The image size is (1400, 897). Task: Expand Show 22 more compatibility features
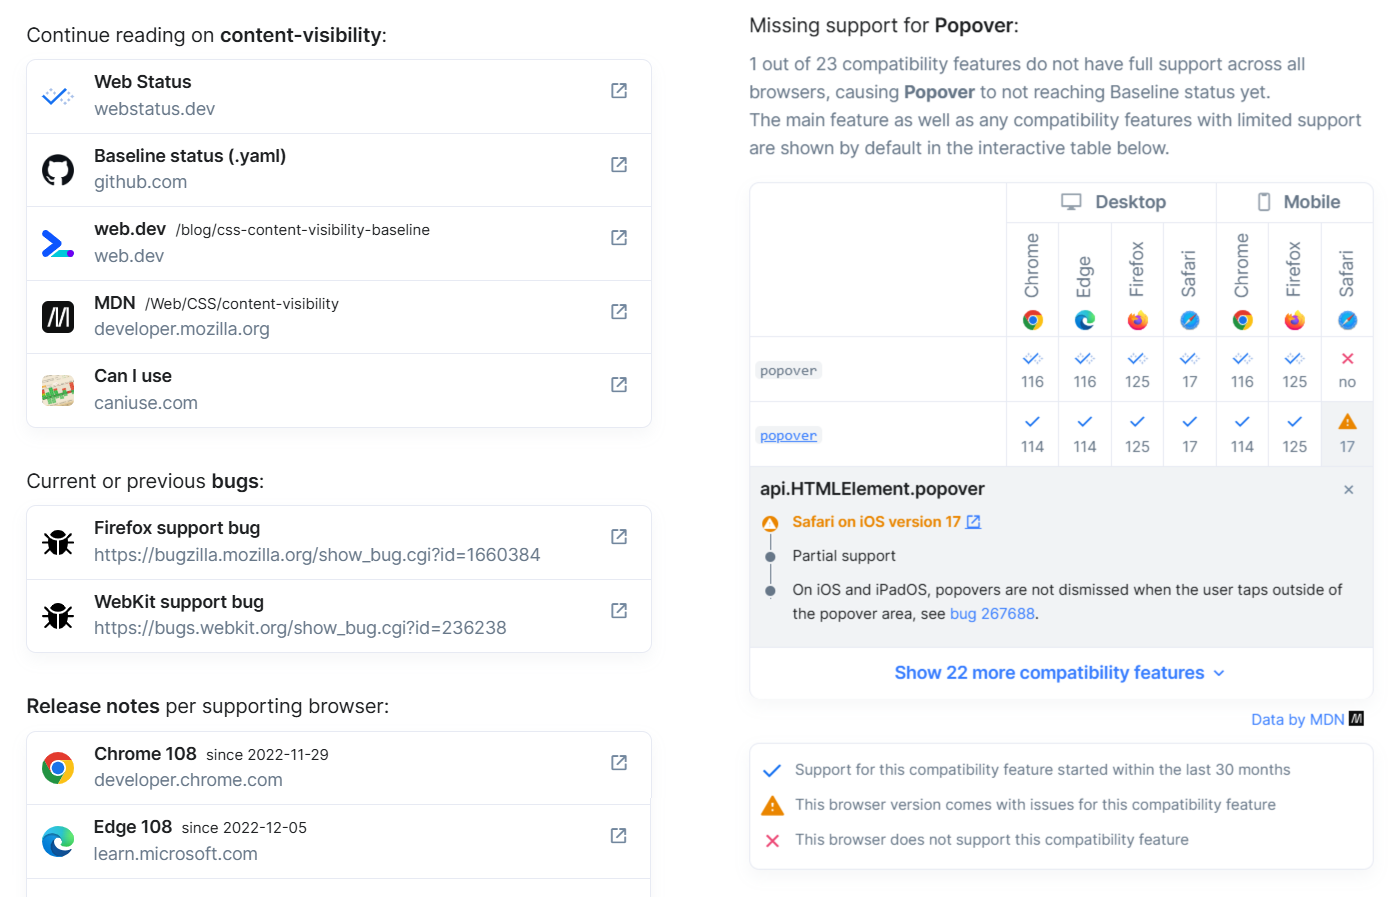click(x=1060, y=672)
